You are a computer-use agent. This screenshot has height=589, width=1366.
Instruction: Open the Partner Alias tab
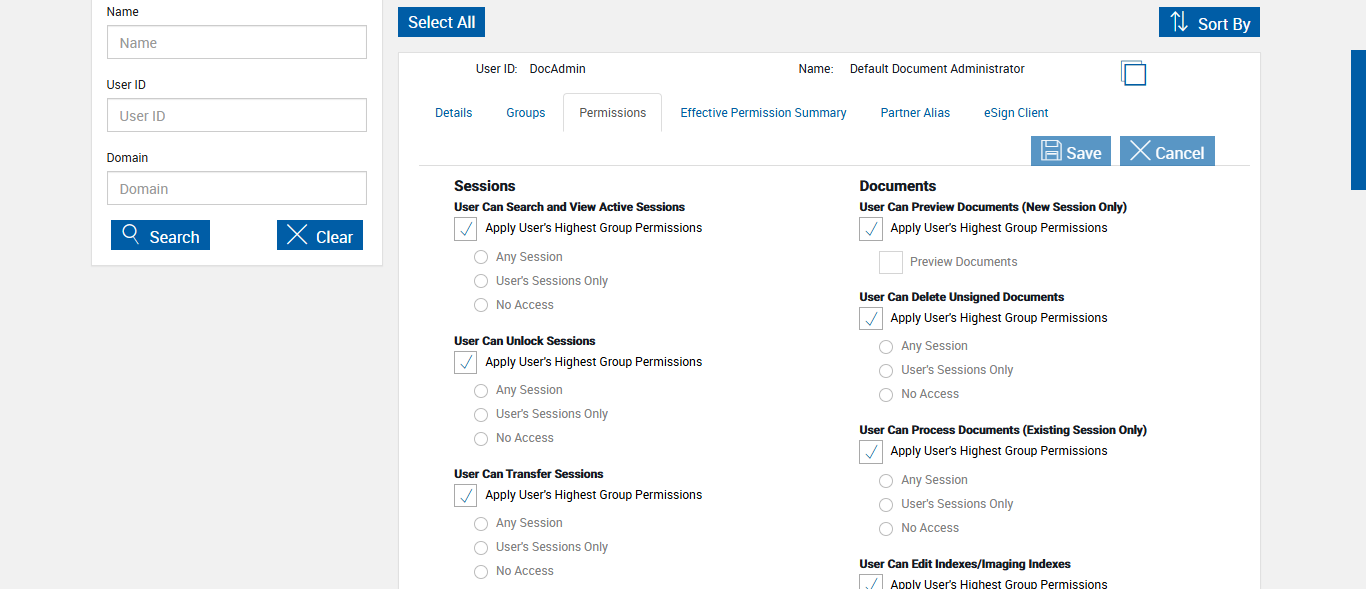click(x=915, y=113)
